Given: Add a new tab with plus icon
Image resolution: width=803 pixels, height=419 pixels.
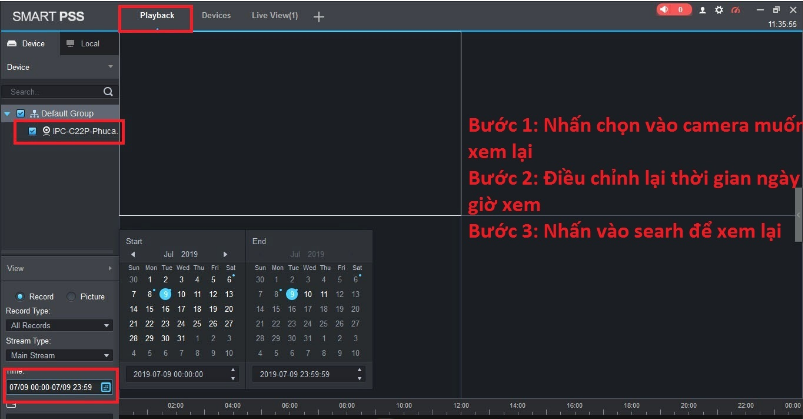Looking at the screenshot, I should point(319,16).
